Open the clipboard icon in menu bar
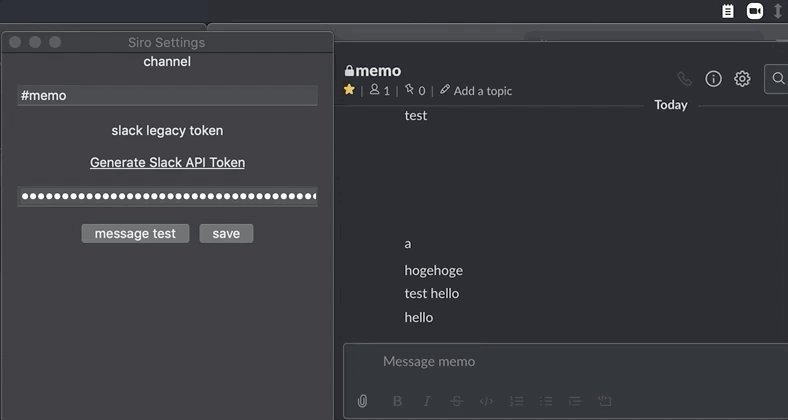The width and height of the screenshot is (788, 420). (x=728, y=10)
